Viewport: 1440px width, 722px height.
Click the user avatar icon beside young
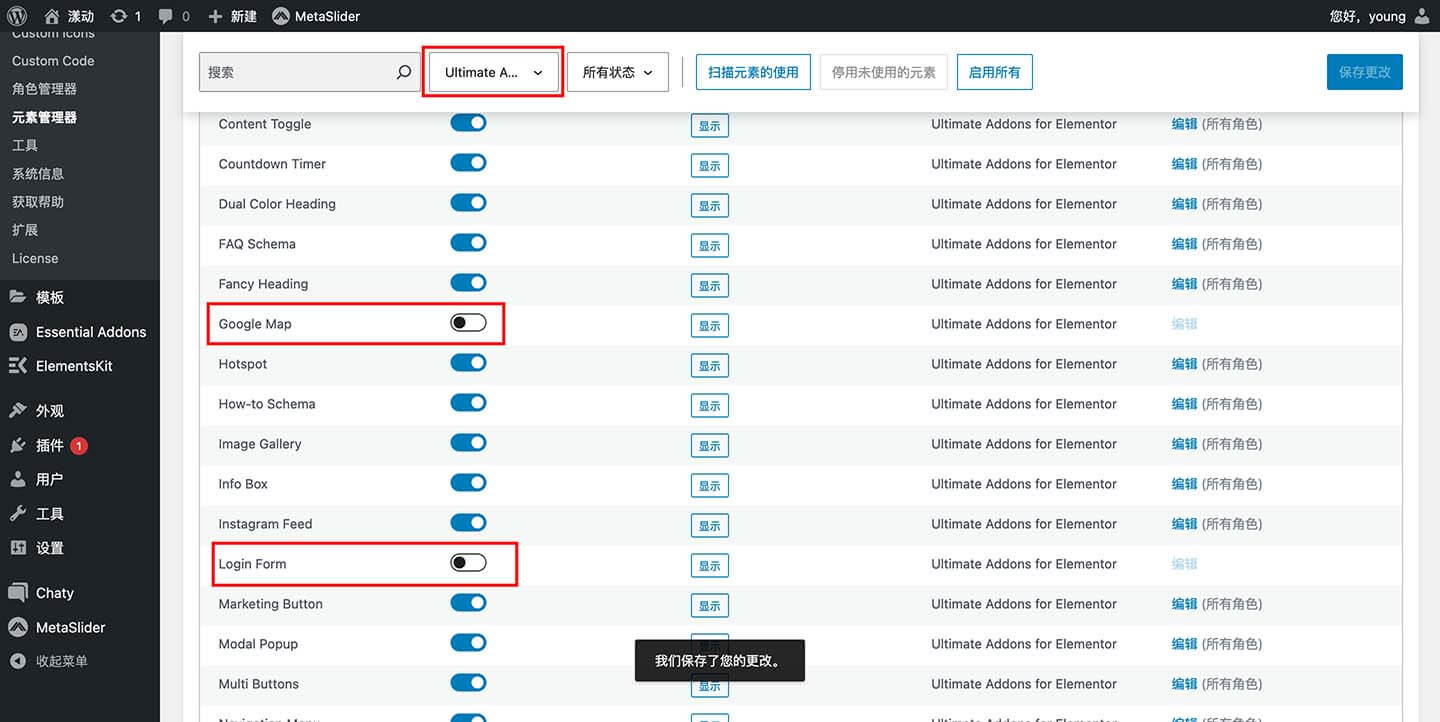pyautogui.click(x=1422, y=16)
